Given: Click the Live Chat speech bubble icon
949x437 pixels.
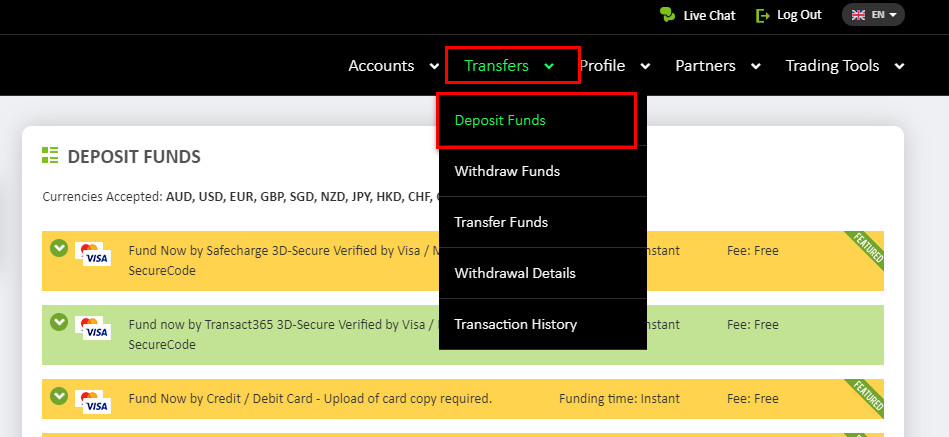Looking at the screenshot, I should tap(667, 15).
